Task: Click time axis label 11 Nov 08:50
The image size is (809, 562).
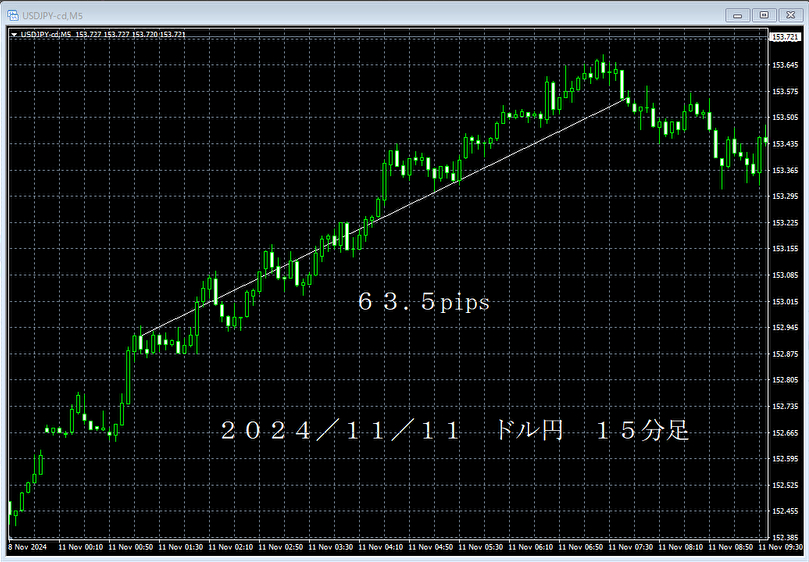Action: pos(731,547)
